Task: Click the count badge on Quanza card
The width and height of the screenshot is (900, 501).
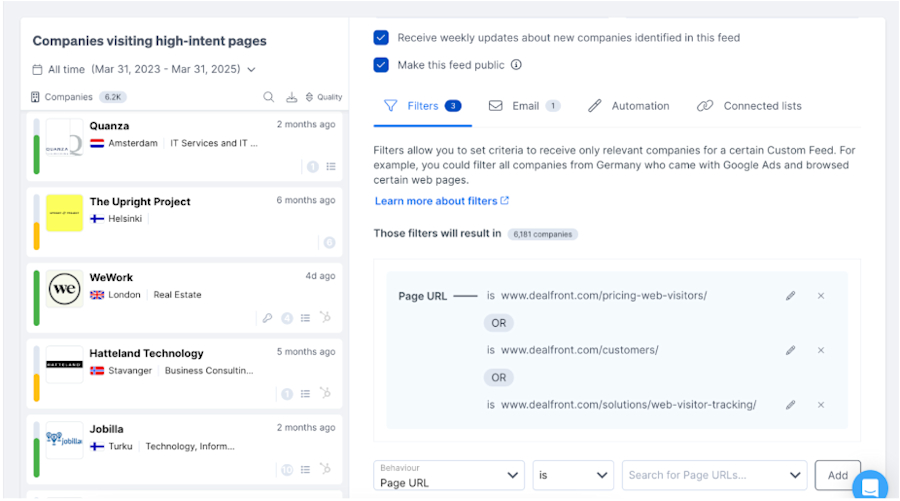Action: click(313, 166)
